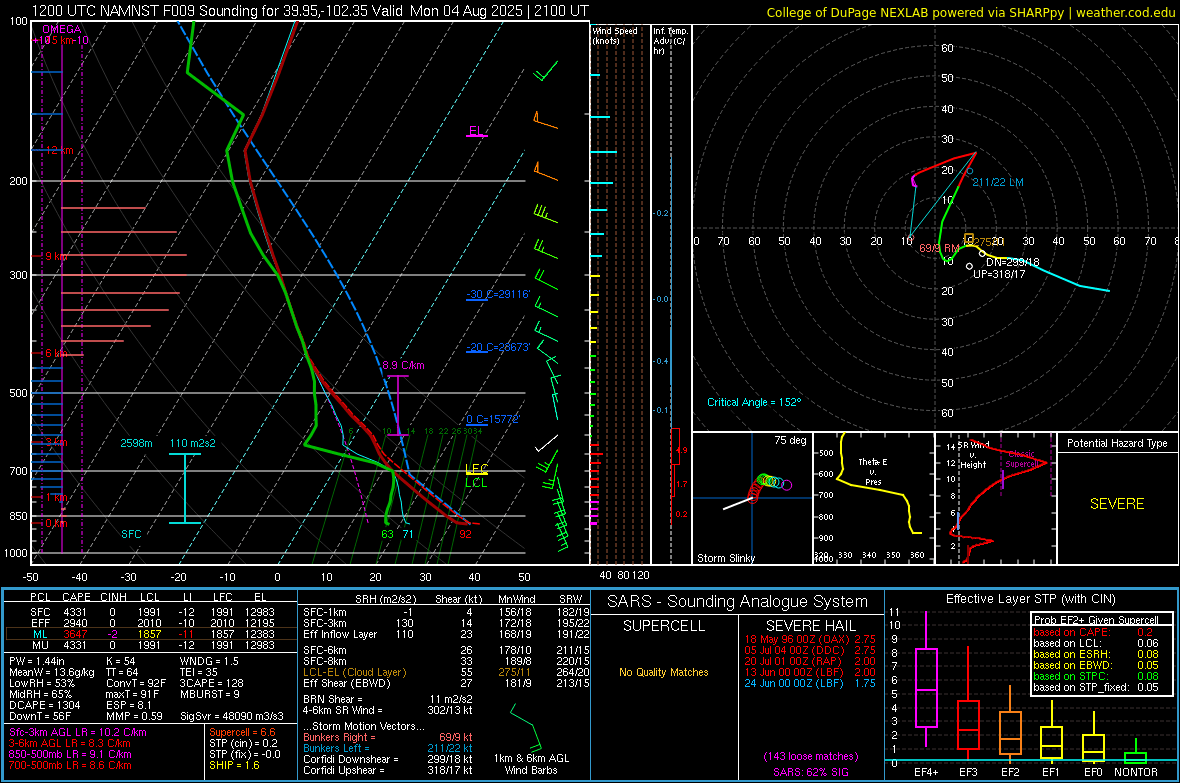Click the magenta EF4+ box plot

(x=926, y=681)
